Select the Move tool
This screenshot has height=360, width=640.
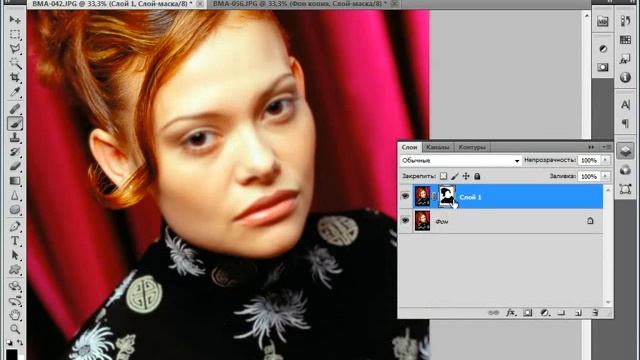[x=15, y=19]
